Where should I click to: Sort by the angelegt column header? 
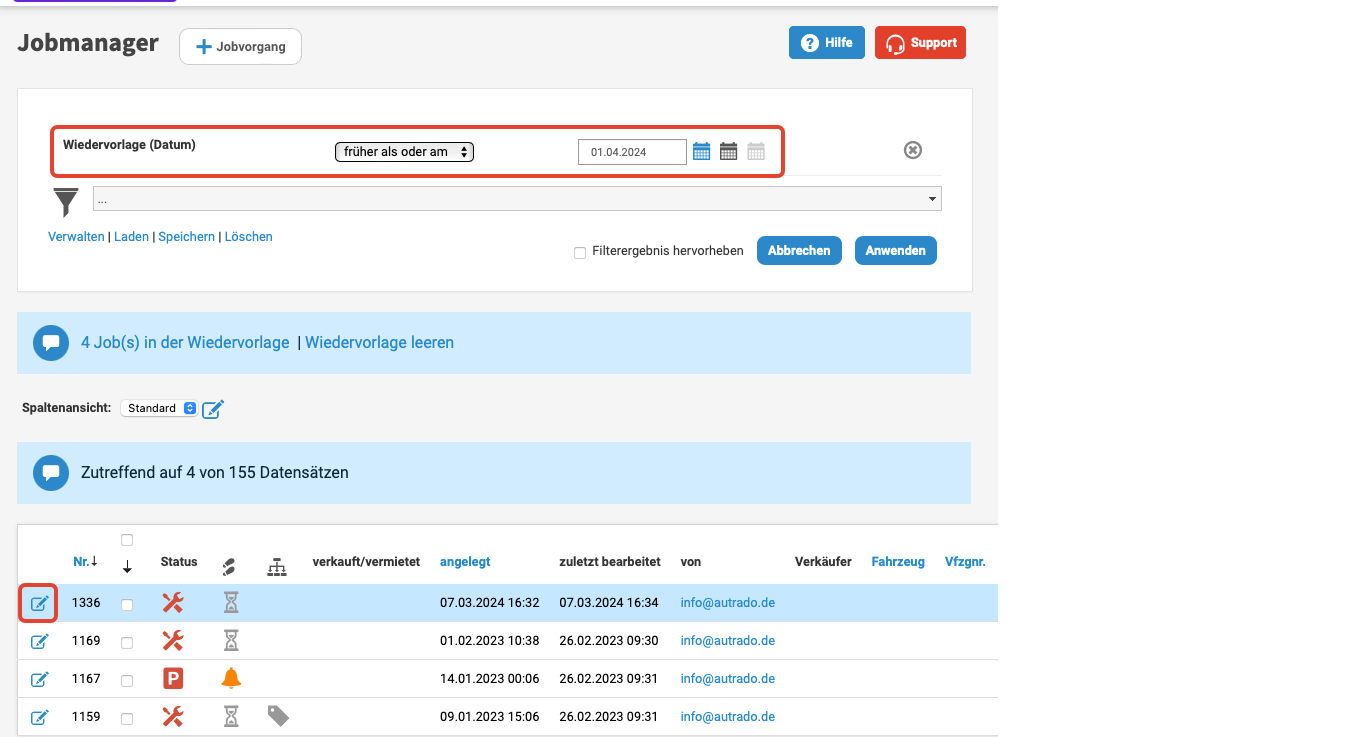465,562
